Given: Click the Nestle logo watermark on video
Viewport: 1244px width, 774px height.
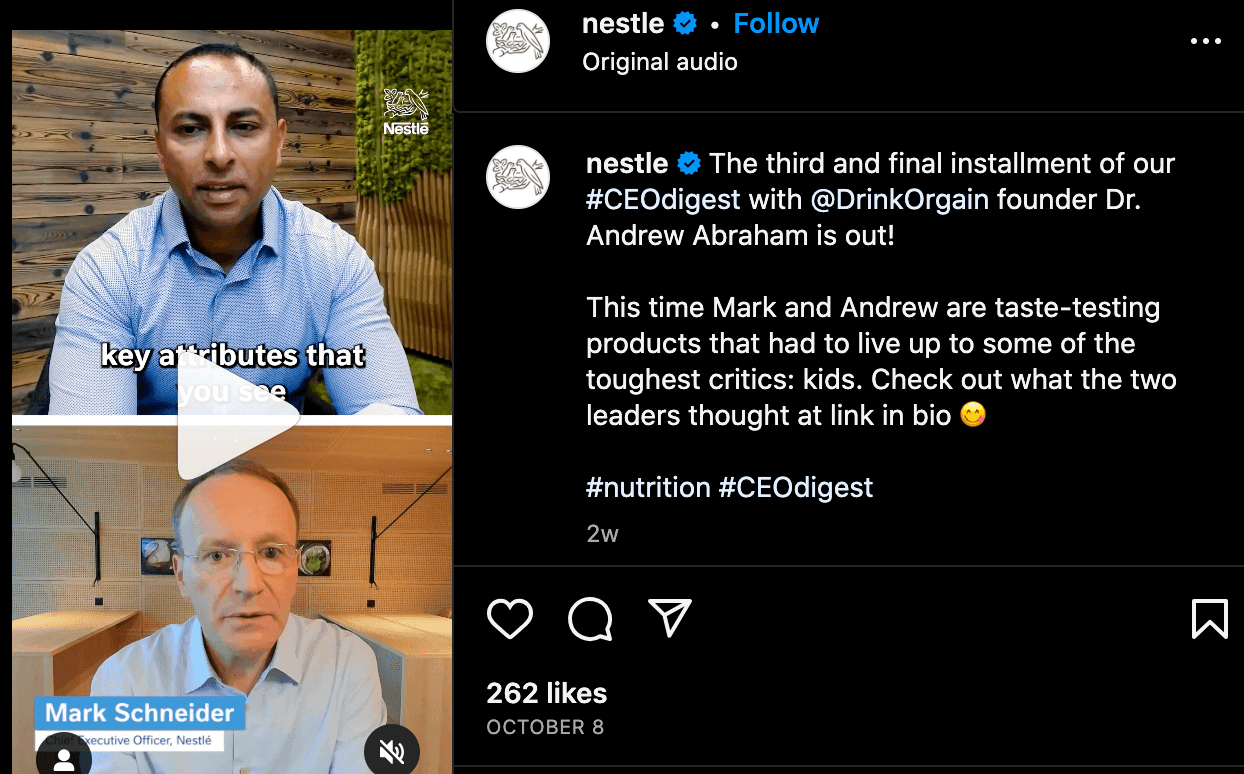Looking at the screenshot, I should pyautogui.click(x=406, y=112).
